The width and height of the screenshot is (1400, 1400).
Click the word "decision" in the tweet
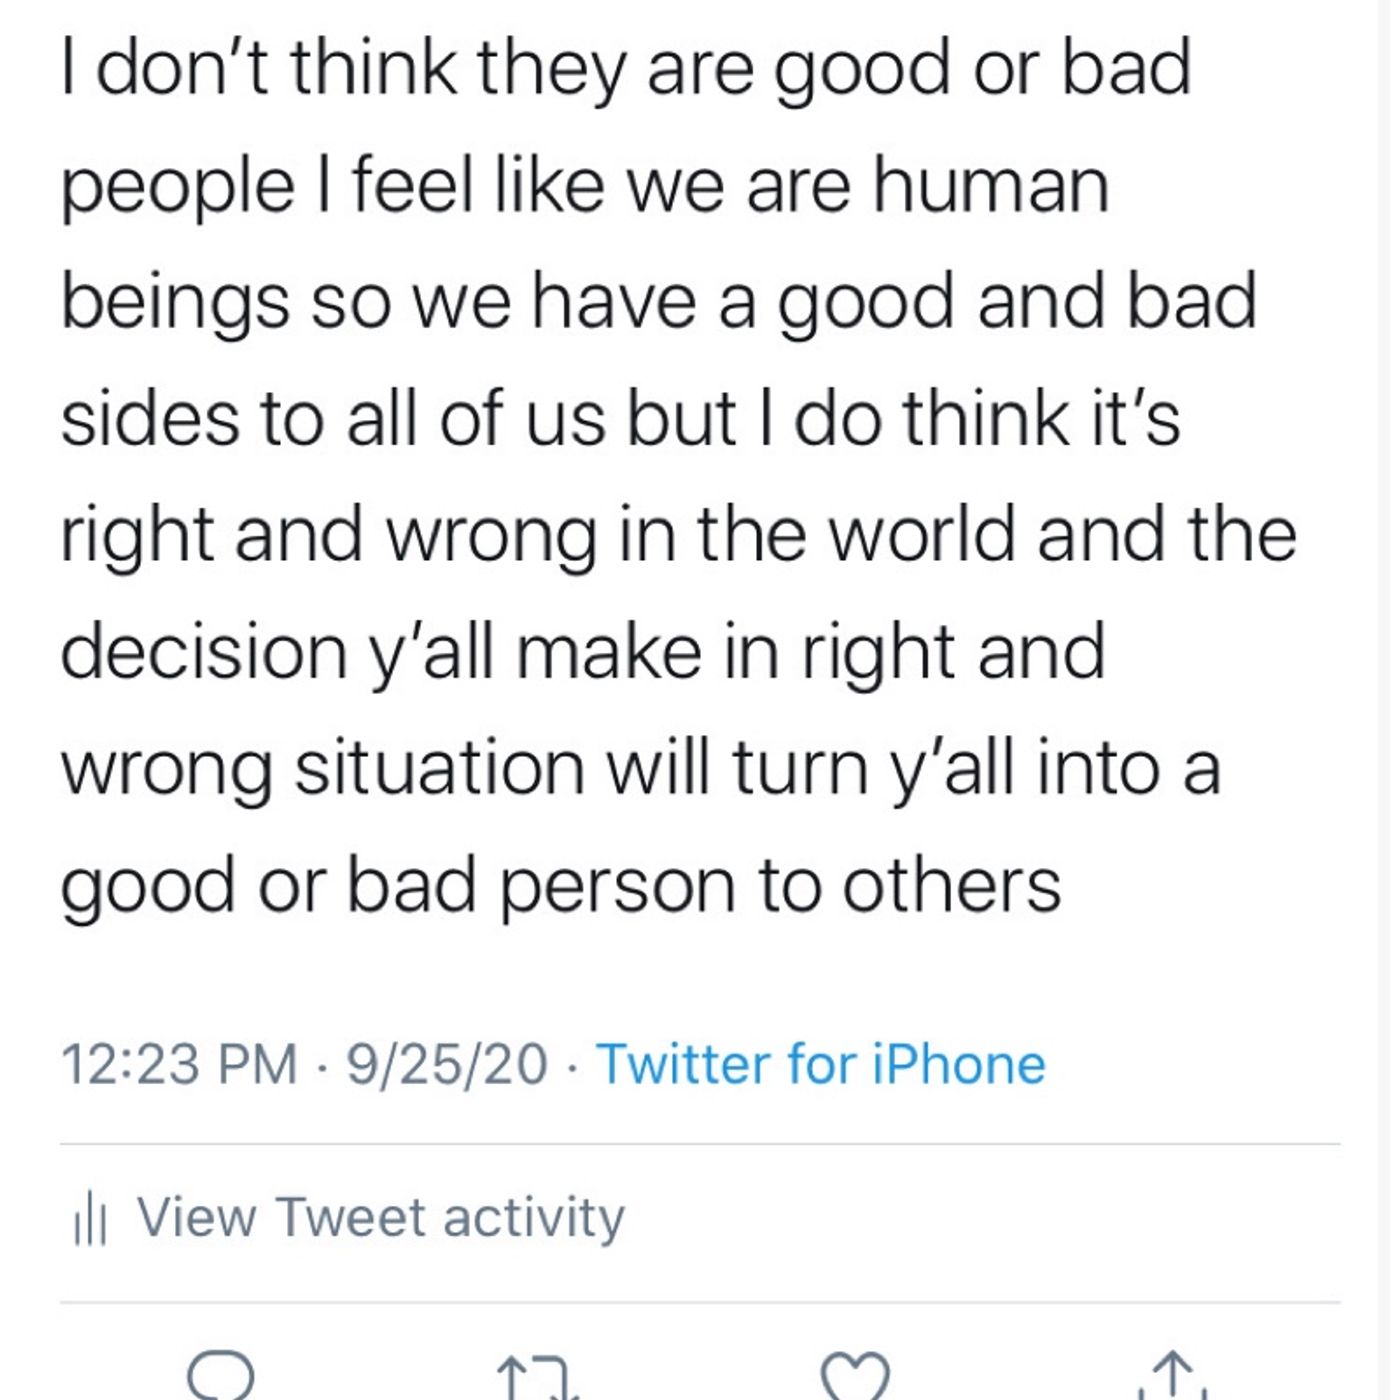click(x=204, y=652)
